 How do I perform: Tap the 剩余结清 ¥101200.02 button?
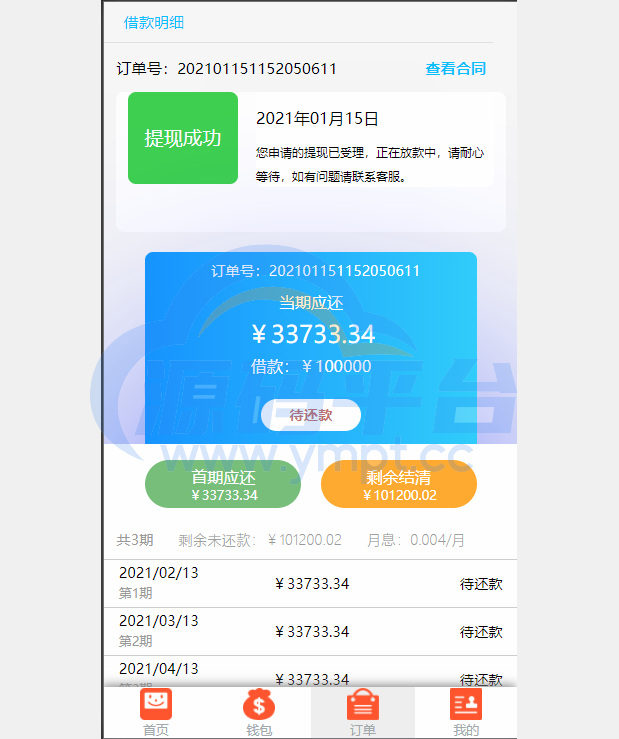tap(399, 484)
